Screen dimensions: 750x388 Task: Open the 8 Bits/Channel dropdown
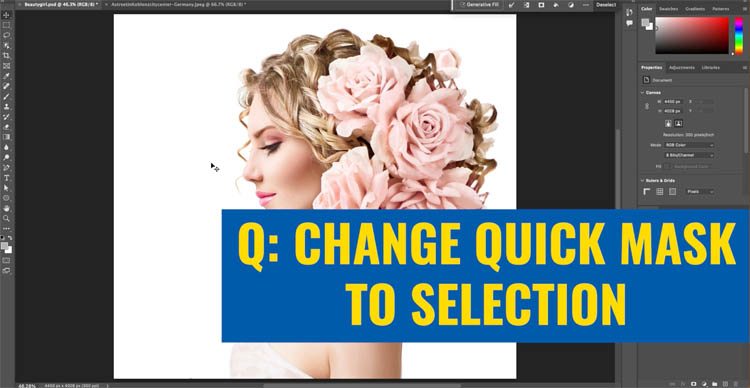[x=689, y=155]
